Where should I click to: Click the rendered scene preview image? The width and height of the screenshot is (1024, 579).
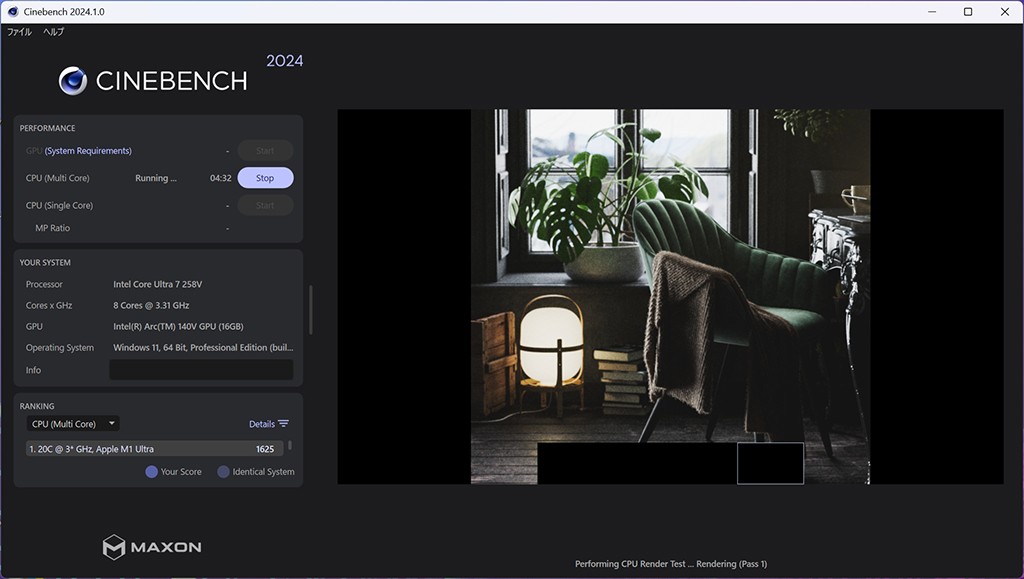coord(670,296)
